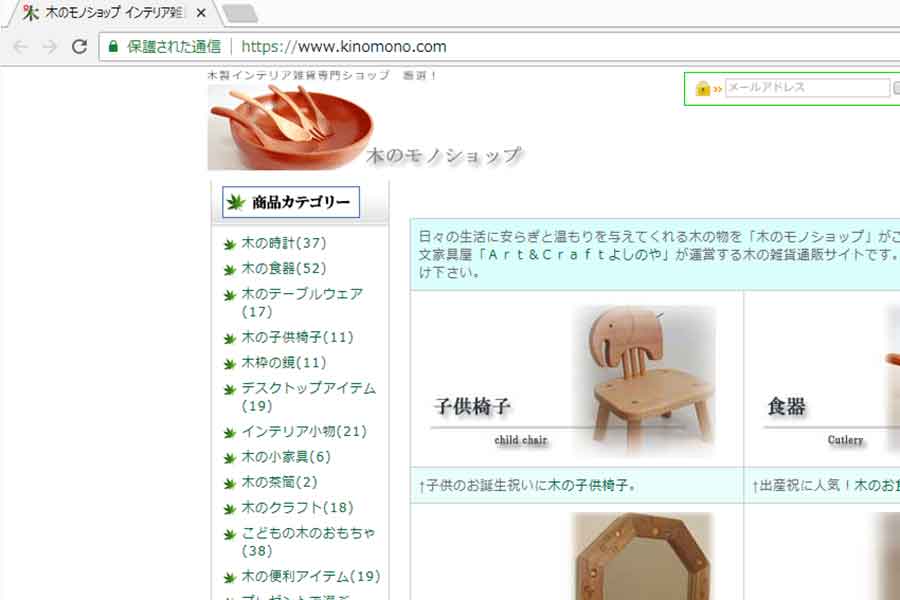Open the 木の食器(52) category link
This screenshot has height=600, width=900.
point(284,269)
